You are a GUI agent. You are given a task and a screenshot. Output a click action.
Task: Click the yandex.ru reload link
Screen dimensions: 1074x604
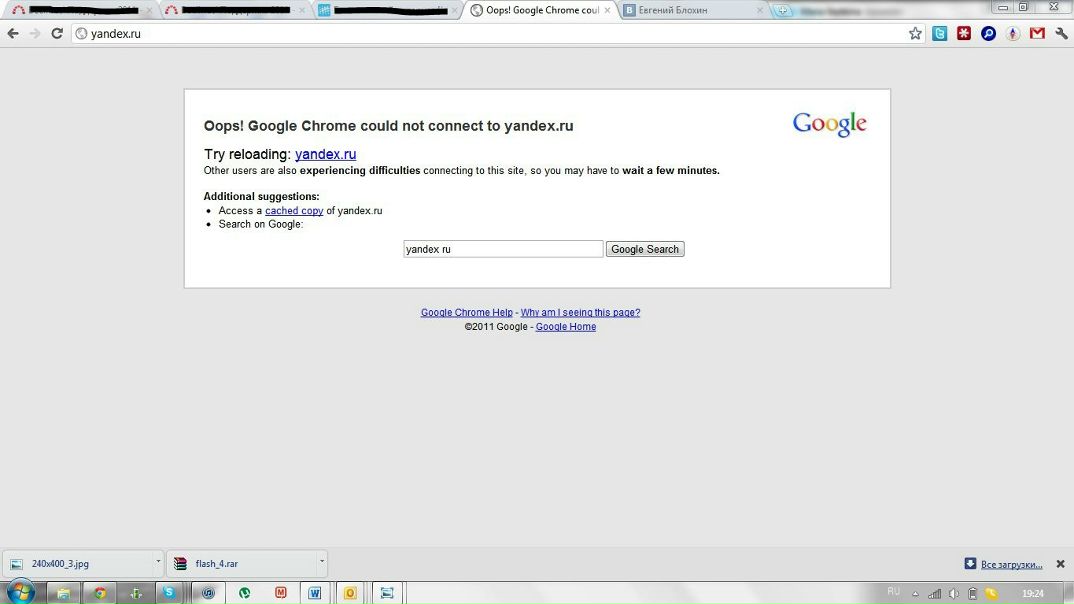click(x=325, y=154)
